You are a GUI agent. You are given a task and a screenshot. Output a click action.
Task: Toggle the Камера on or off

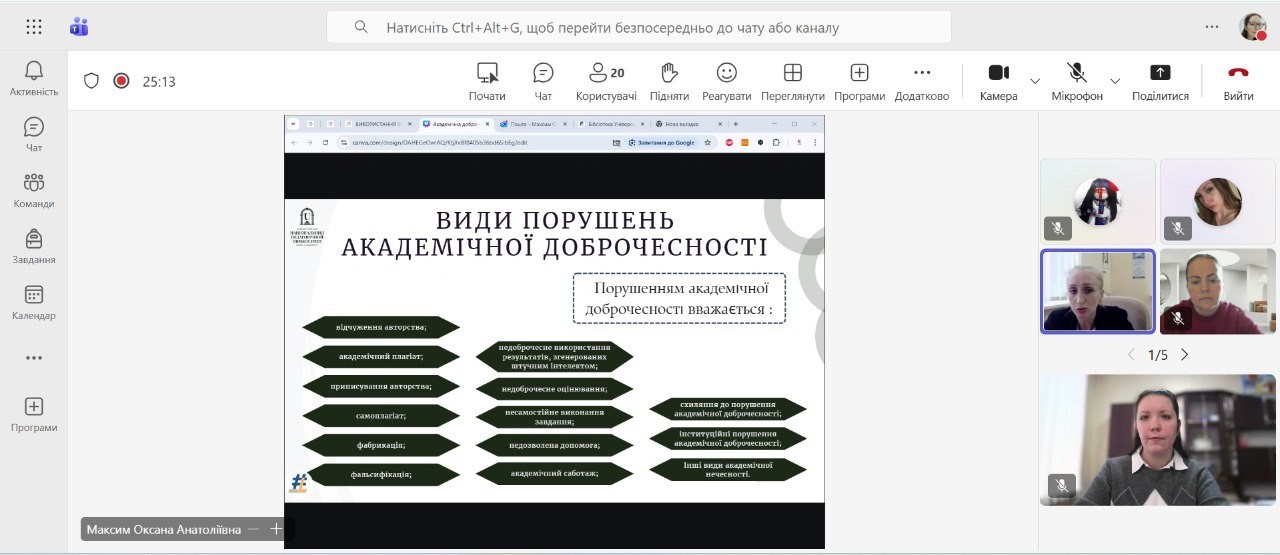click(998, 81)
